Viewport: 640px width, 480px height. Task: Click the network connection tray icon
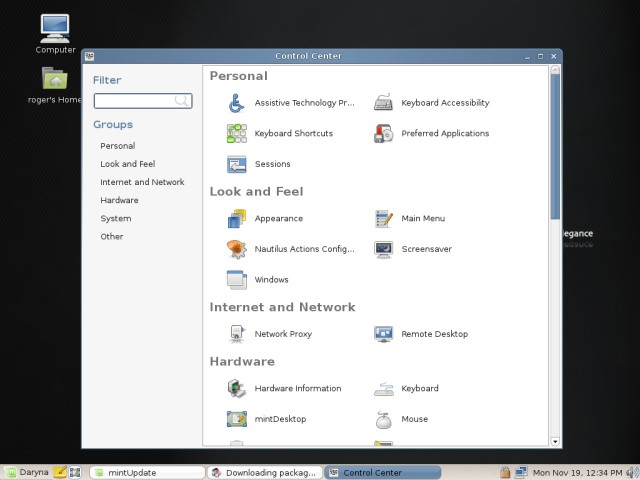pyautogui.click(x=521, y=472)
